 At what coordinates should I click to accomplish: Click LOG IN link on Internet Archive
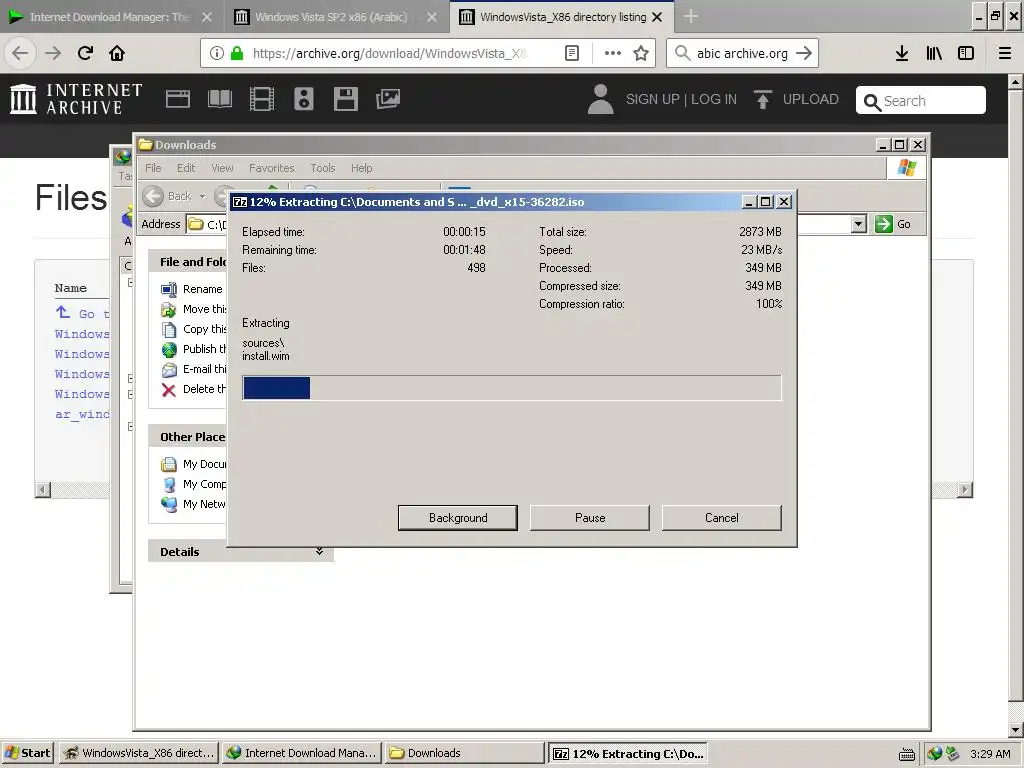pyautogui.click(x=714, y=99)
